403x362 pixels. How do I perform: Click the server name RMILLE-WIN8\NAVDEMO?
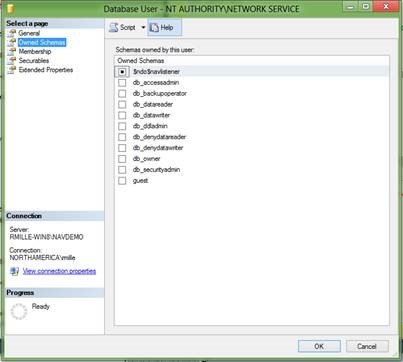(x=46, y=237)
